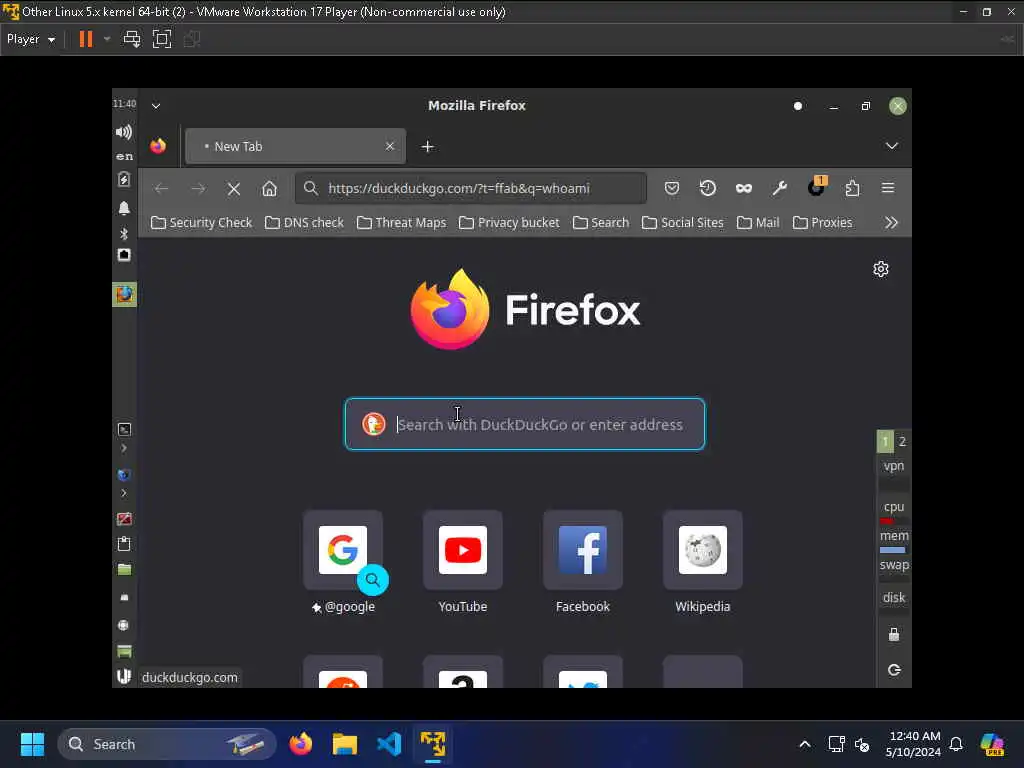Switch to workspace 1
Viewport: 1024px width, 768px height.
click(x=885, y=441)
